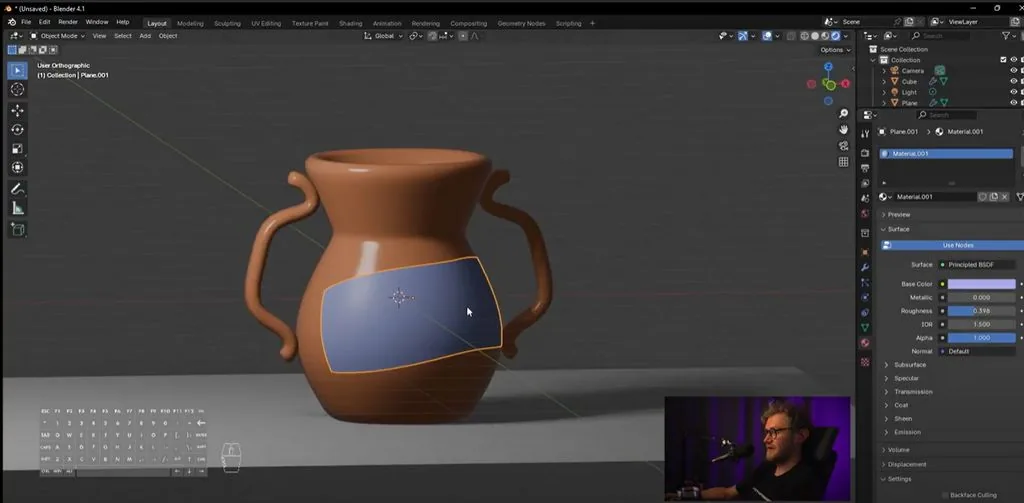Toggle the camera view icon
Viewport: 1024px width, 503px height.
tap(843, 145)
